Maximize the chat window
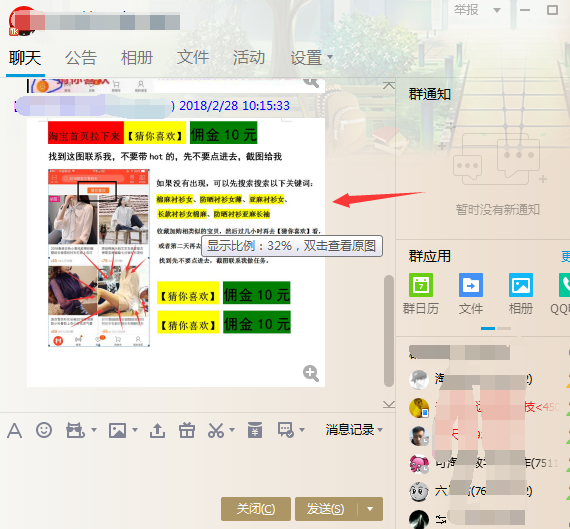Screen dimensions: 570x529 pos(552,10)
